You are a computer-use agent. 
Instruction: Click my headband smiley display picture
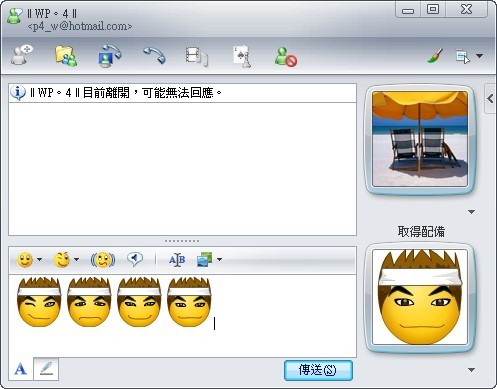[x=420, y=297]
